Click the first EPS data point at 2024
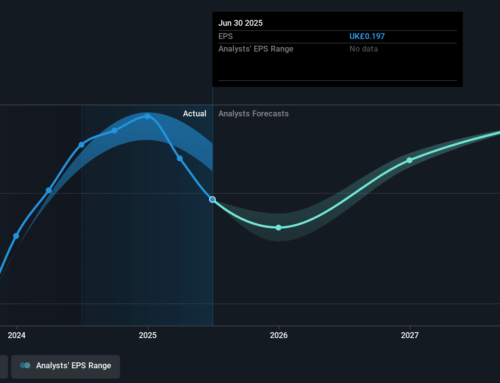This screenshot has width=500, height=383. [x=16, y=236]
